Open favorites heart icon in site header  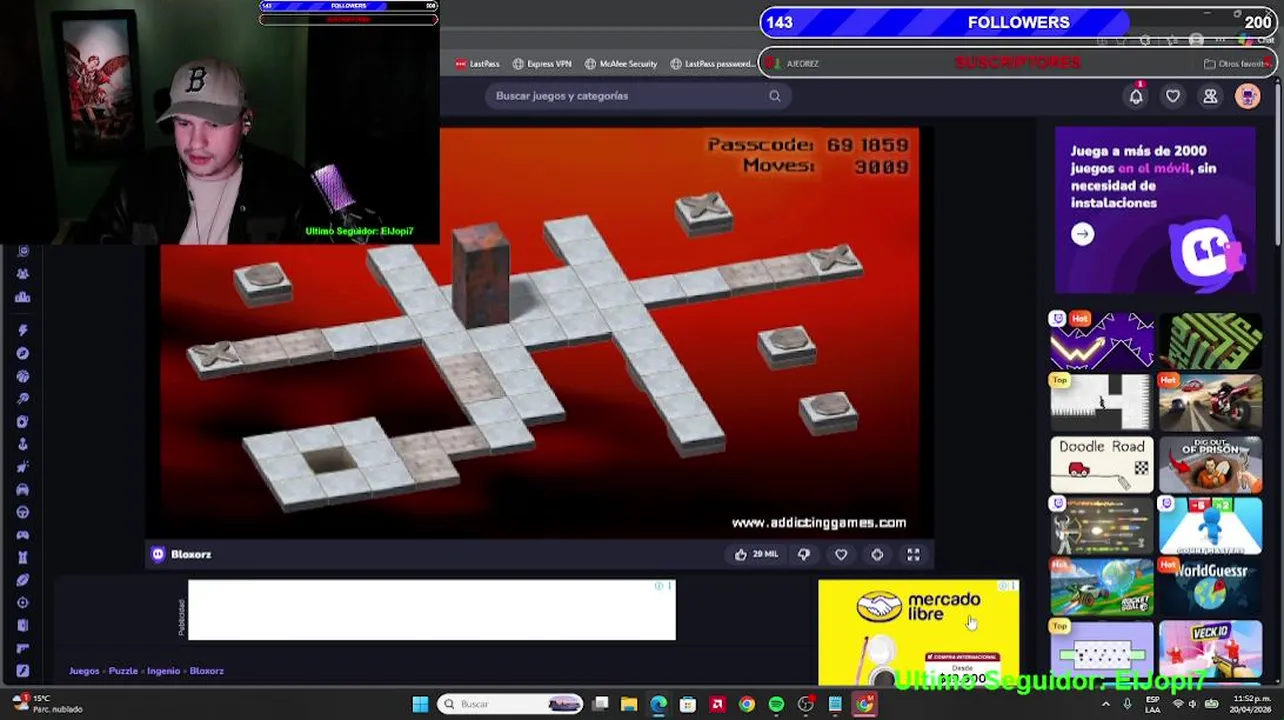1173,96
